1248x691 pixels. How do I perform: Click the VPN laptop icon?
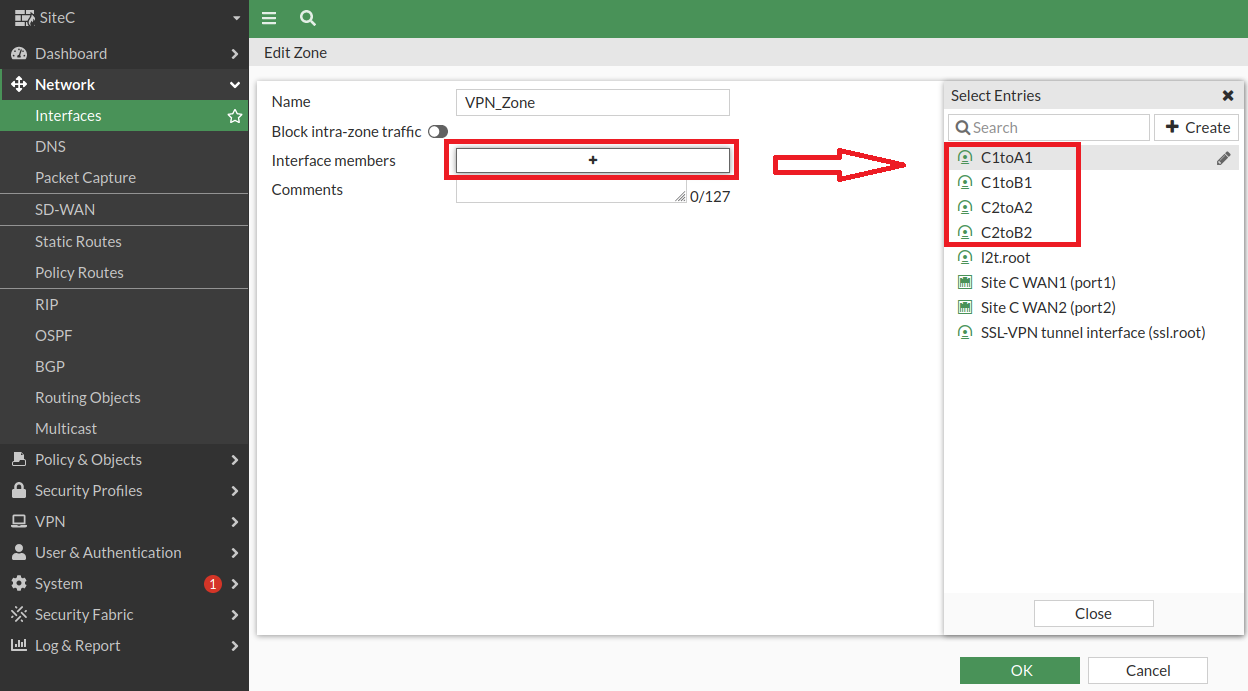tap(18, 521)
